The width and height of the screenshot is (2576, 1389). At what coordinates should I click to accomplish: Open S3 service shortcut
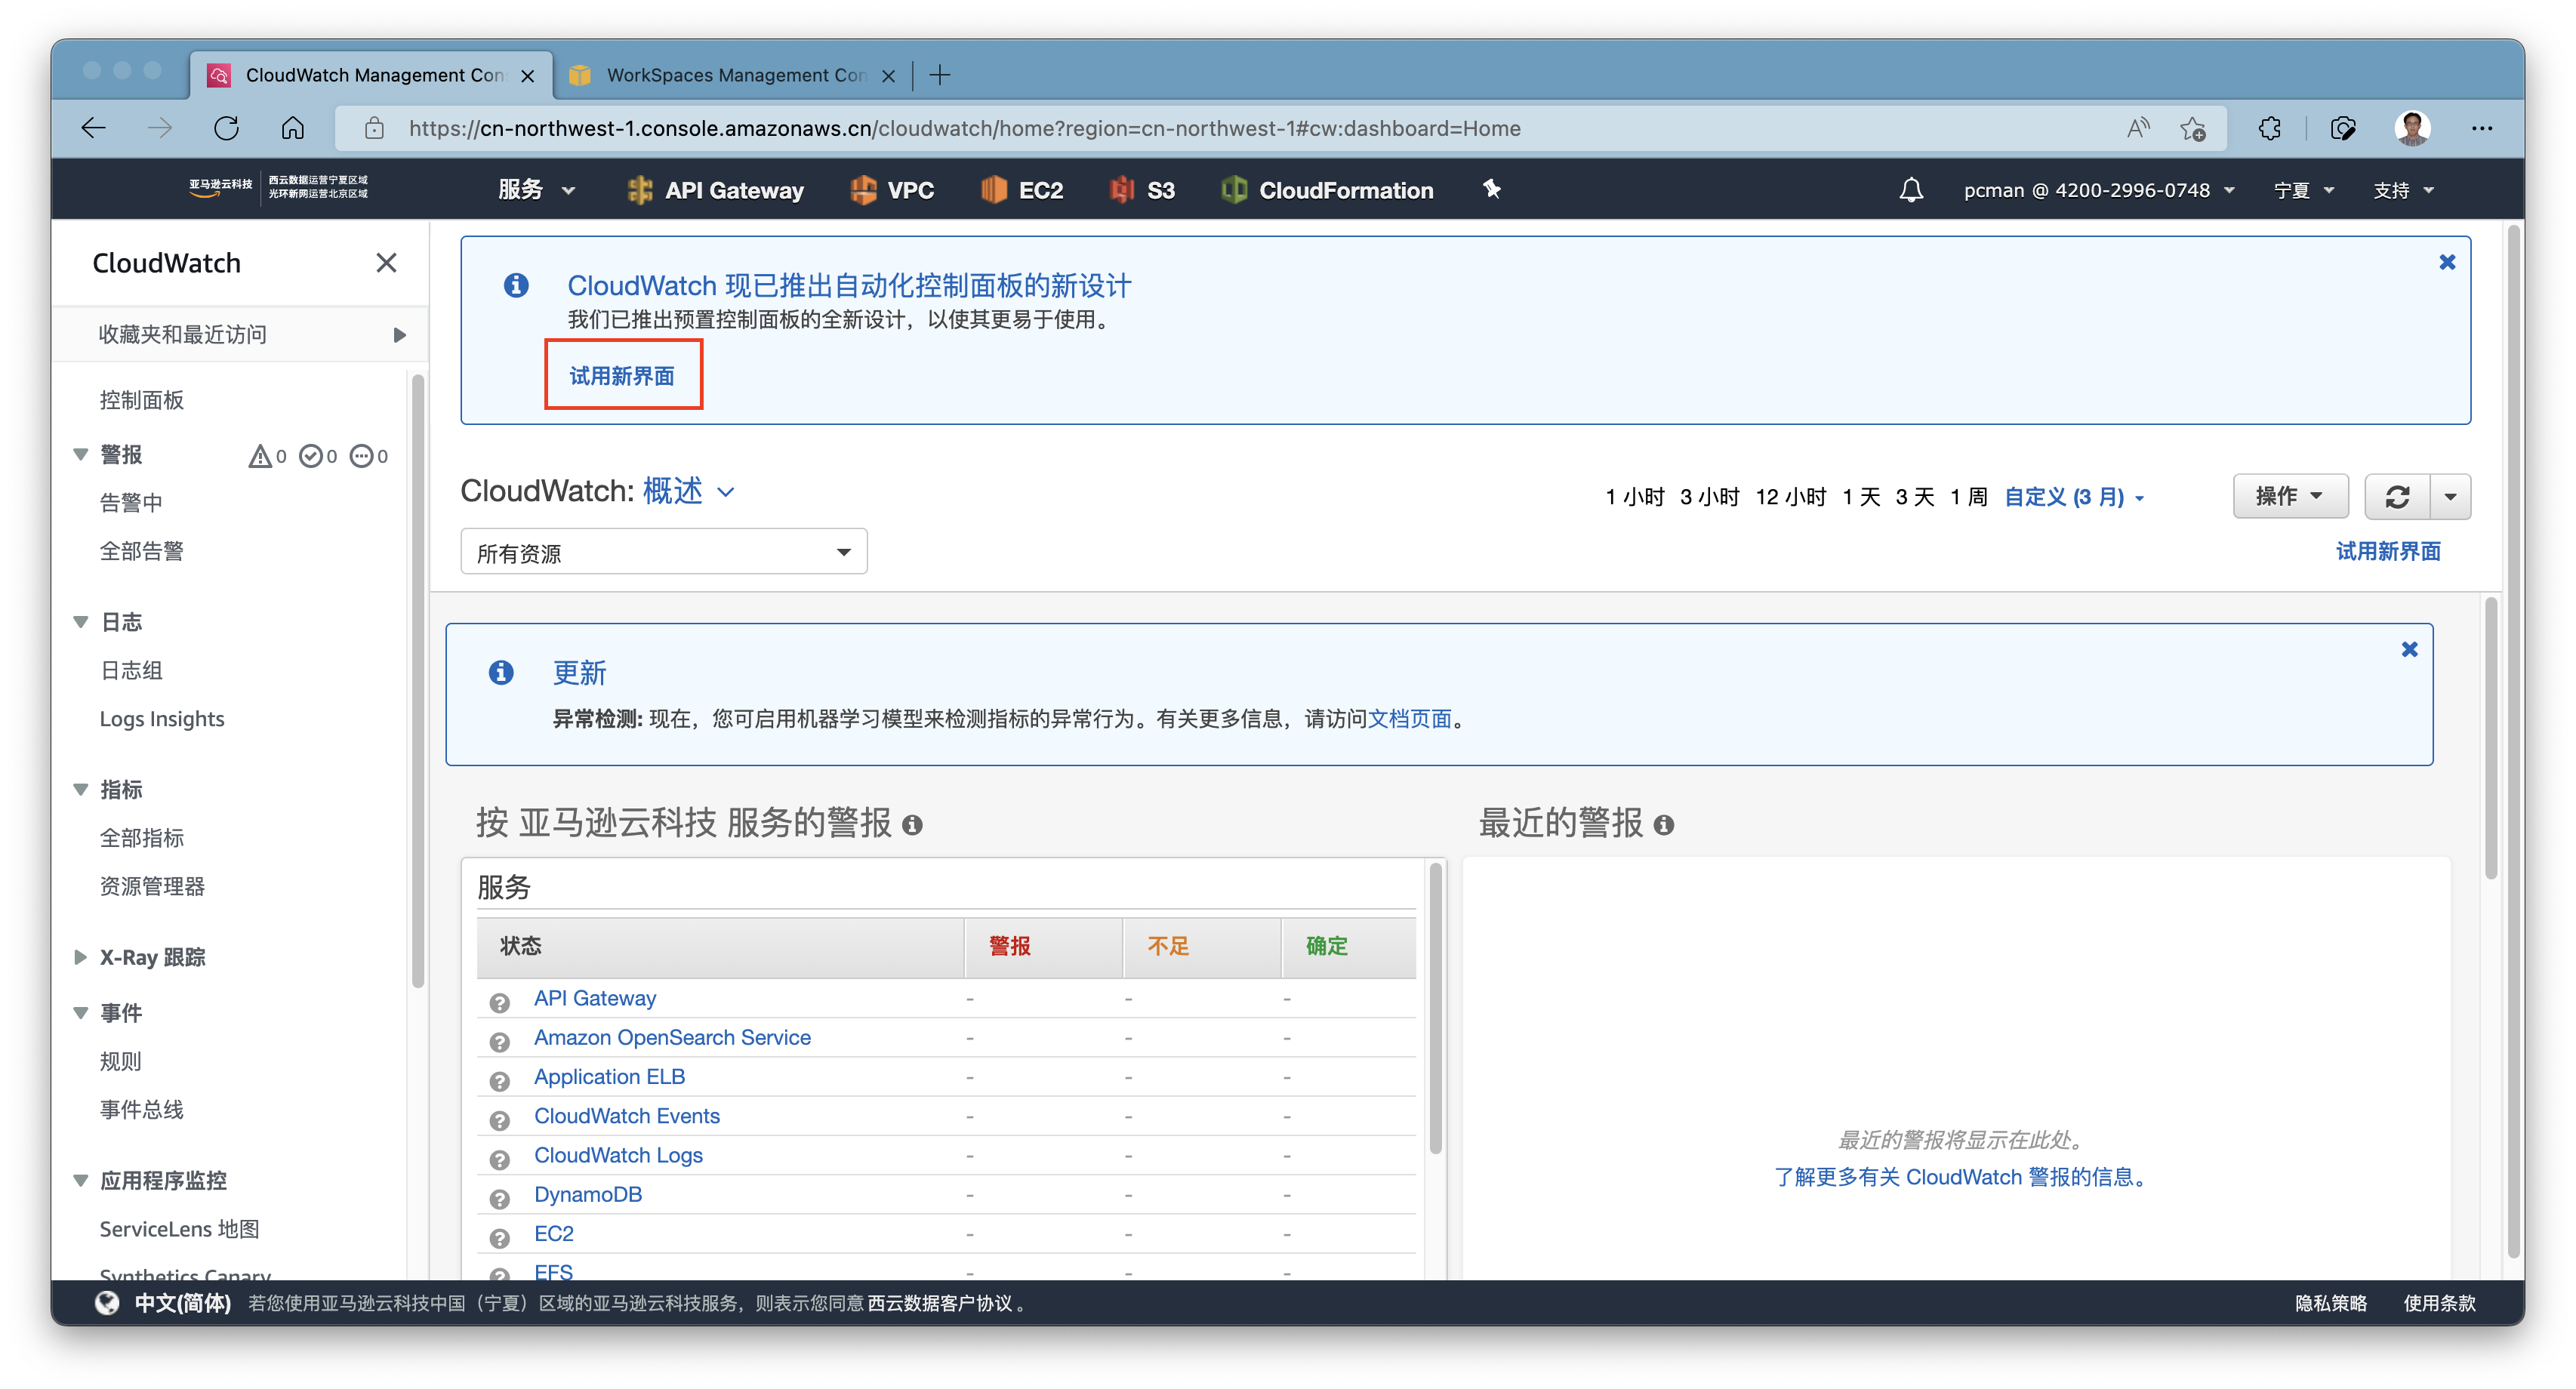click(x=1142, y=190)
